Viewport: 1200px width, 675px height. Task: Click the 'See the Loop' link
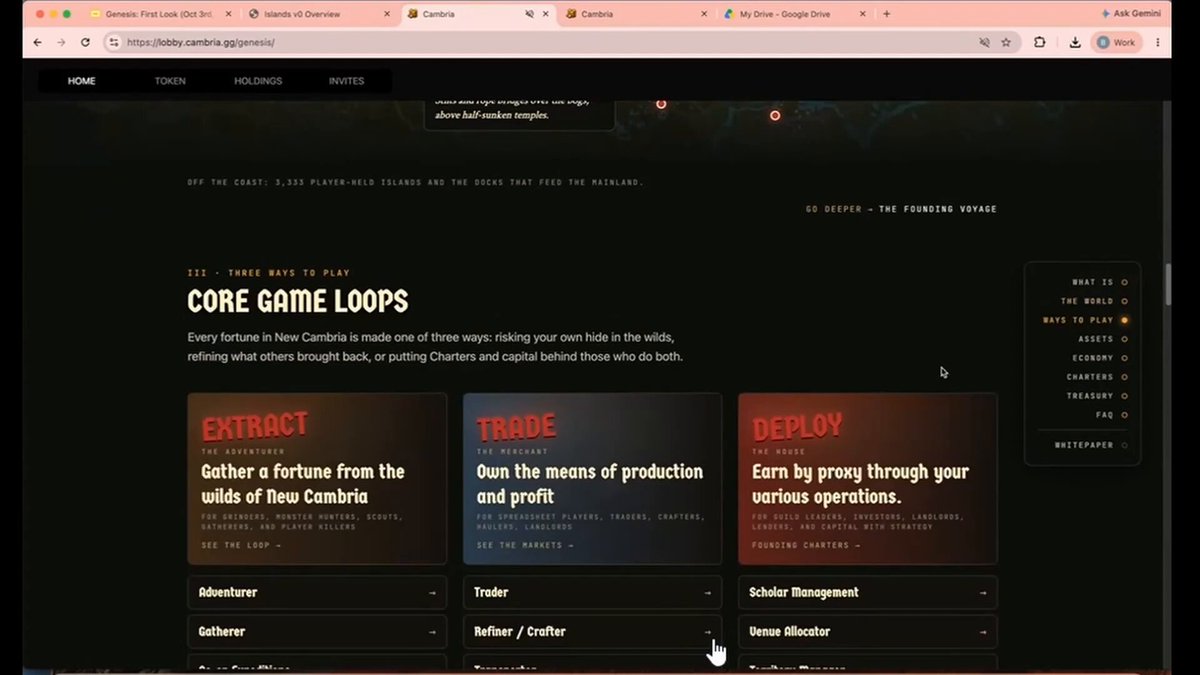click(241, 545)
